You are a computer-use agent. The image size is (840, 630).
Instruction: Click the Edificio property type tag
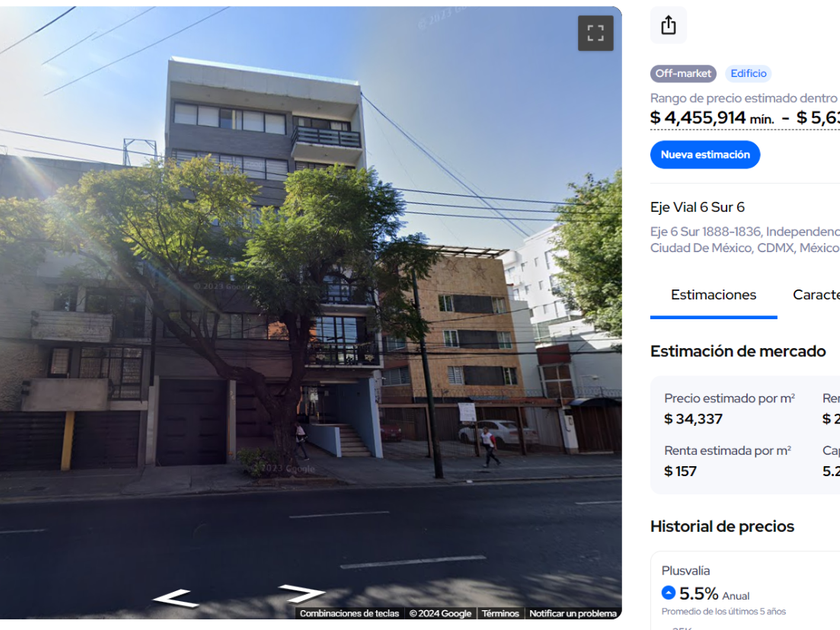(x=748, y=73)
